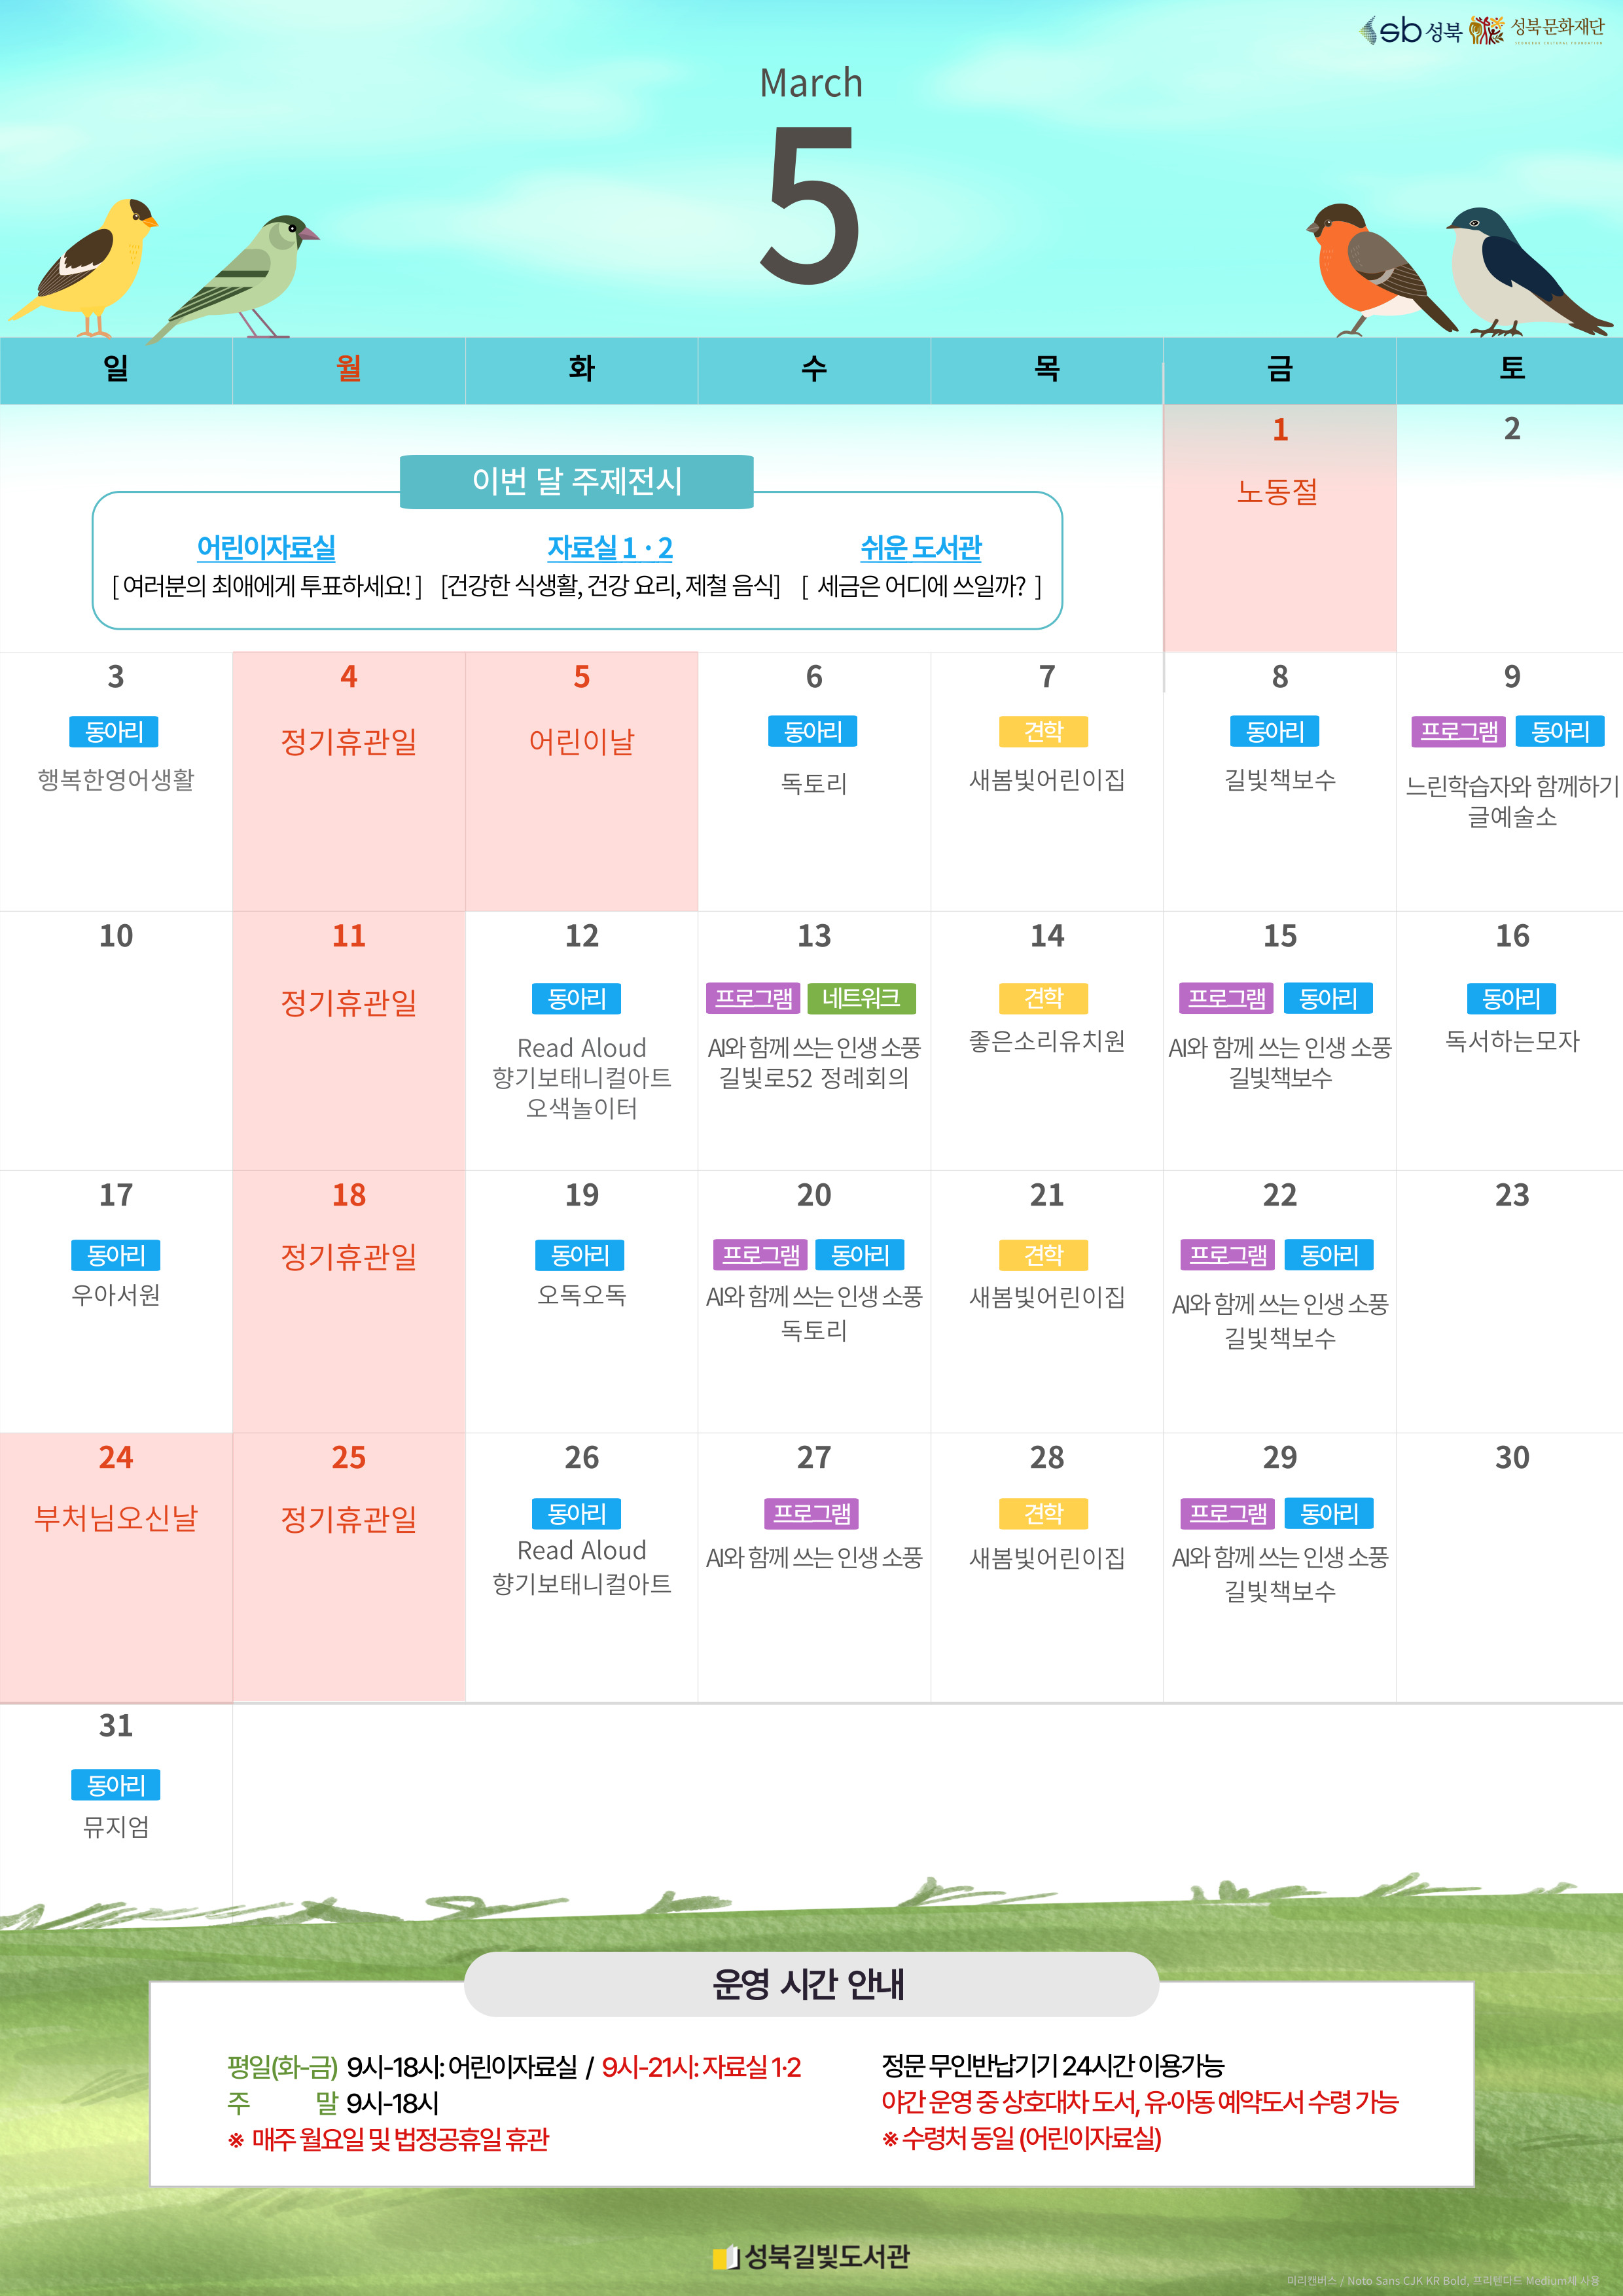
Task: Click the Seongbuk Cultural Foundation emblem
Action: click(x=1486, y=31)
